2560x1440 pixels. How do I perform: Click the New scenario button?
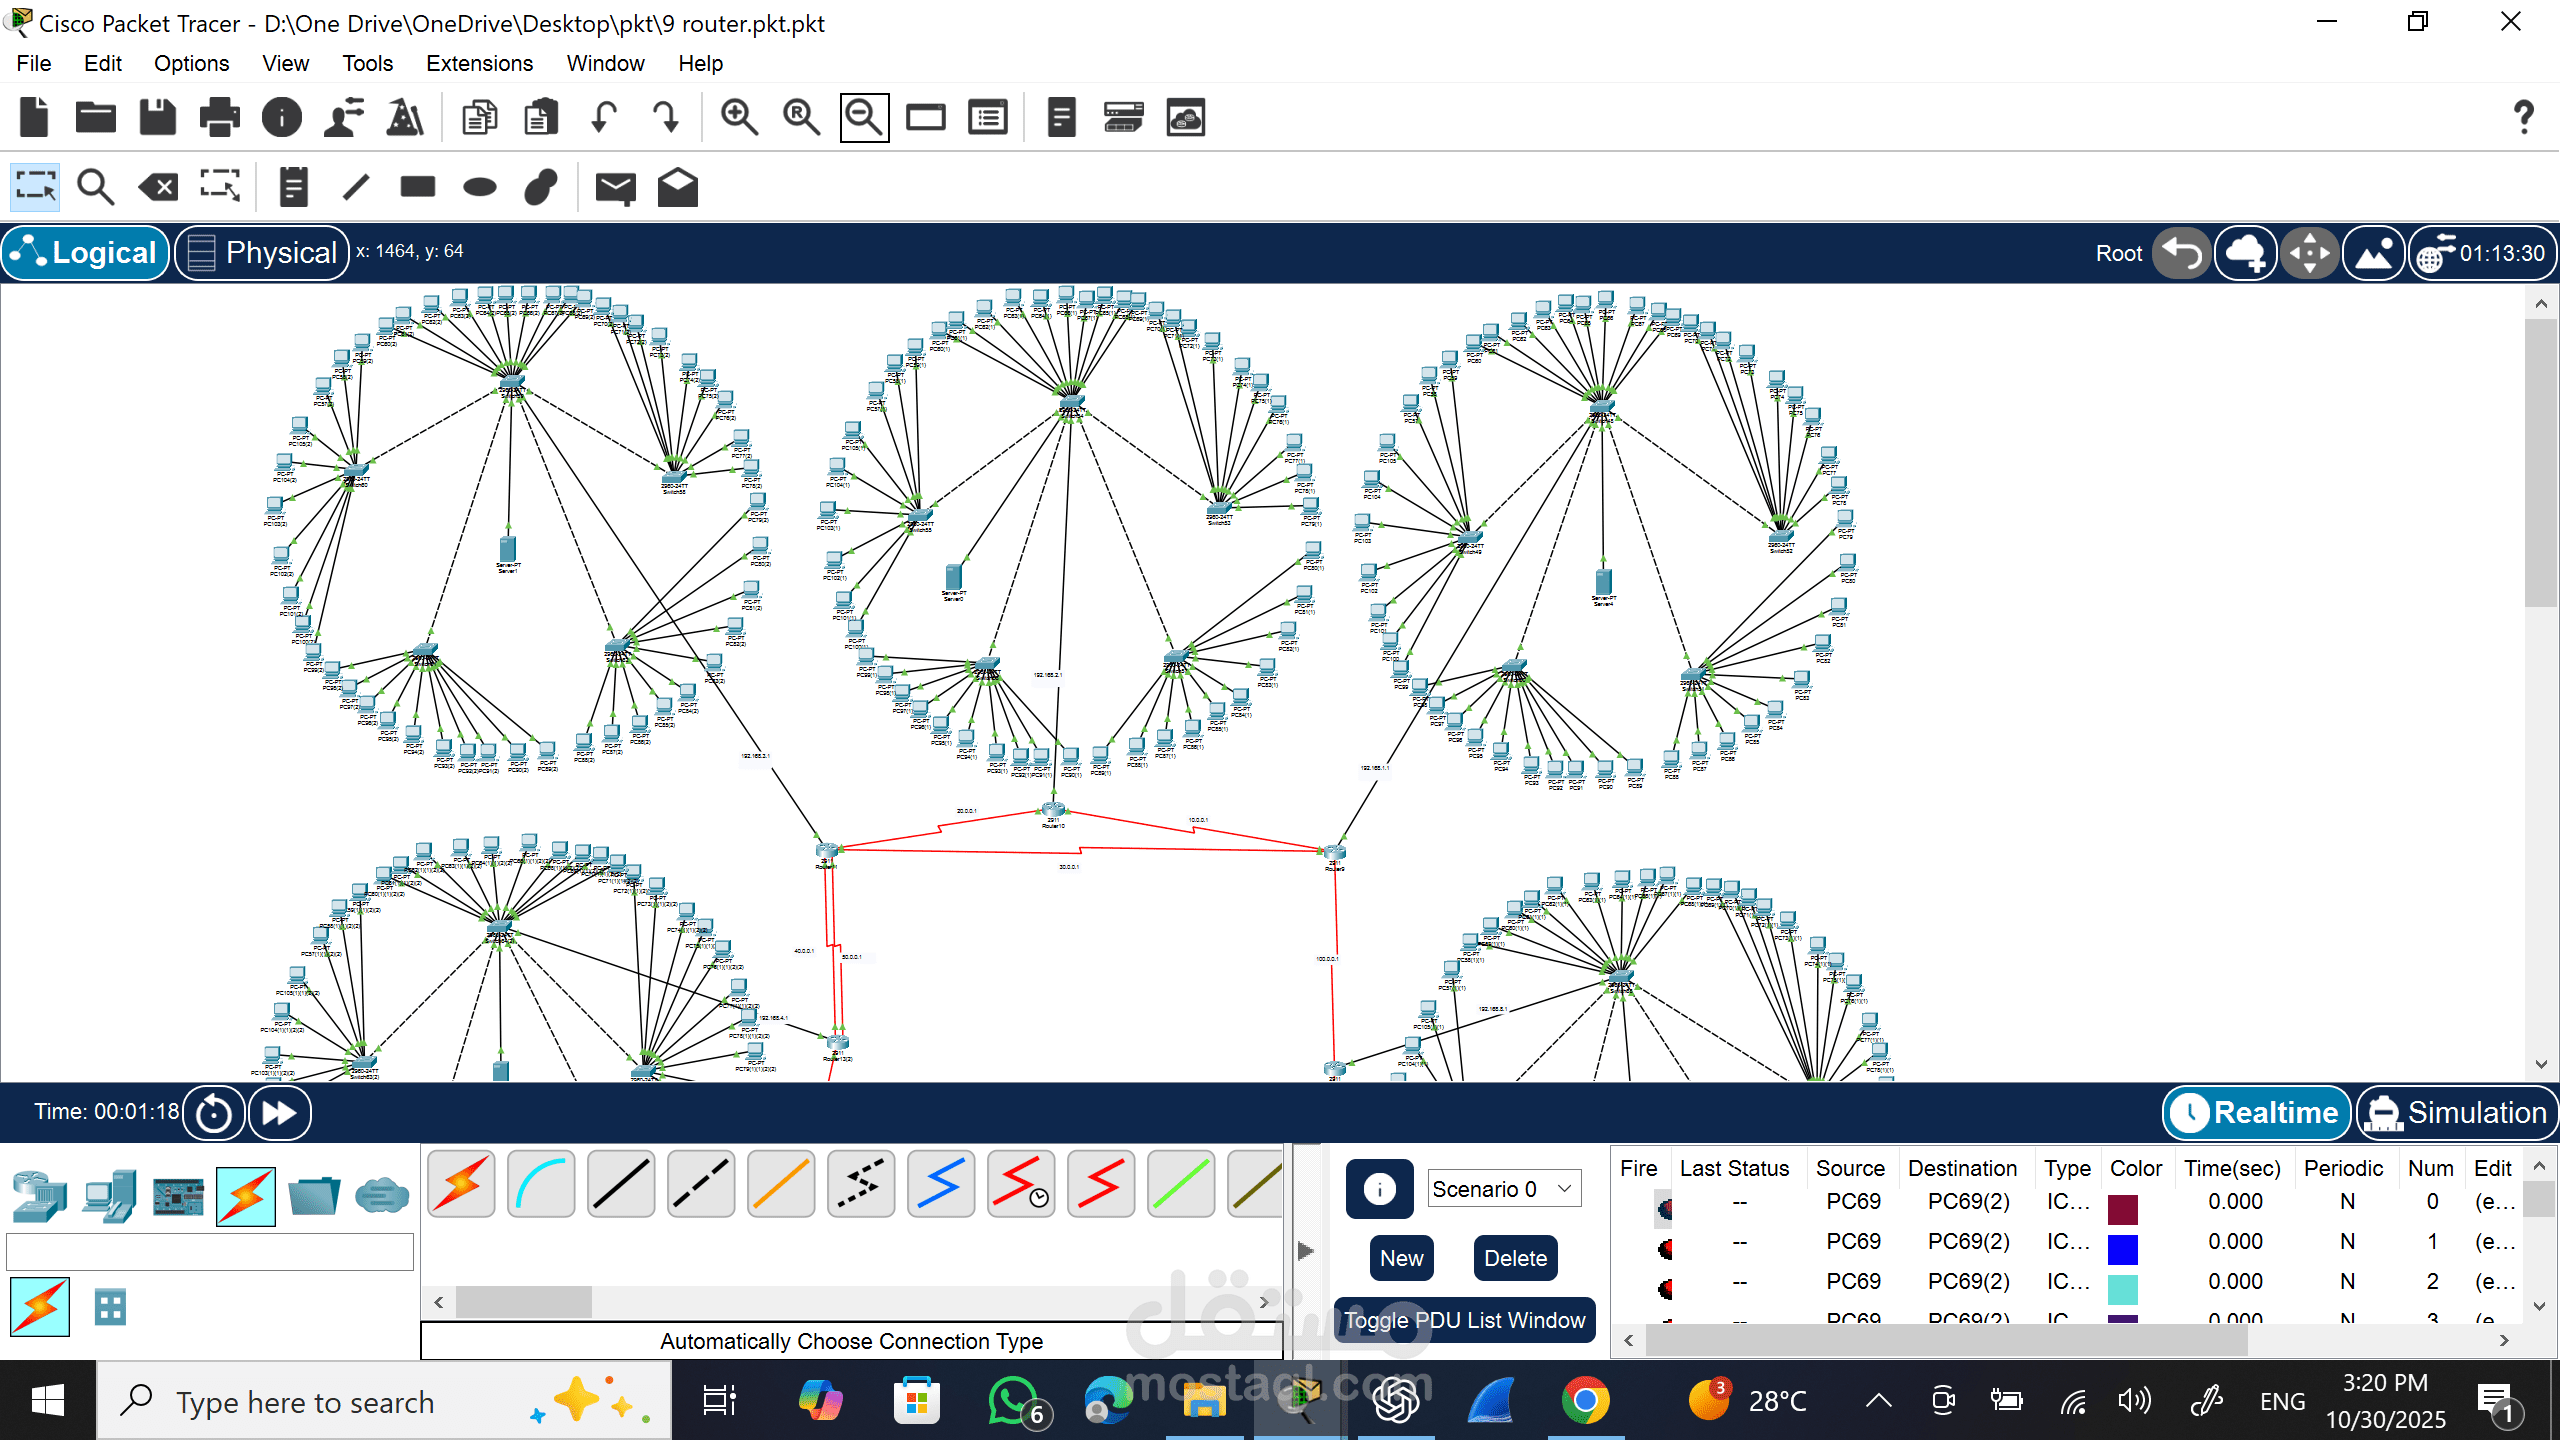coord(1401,1258)
